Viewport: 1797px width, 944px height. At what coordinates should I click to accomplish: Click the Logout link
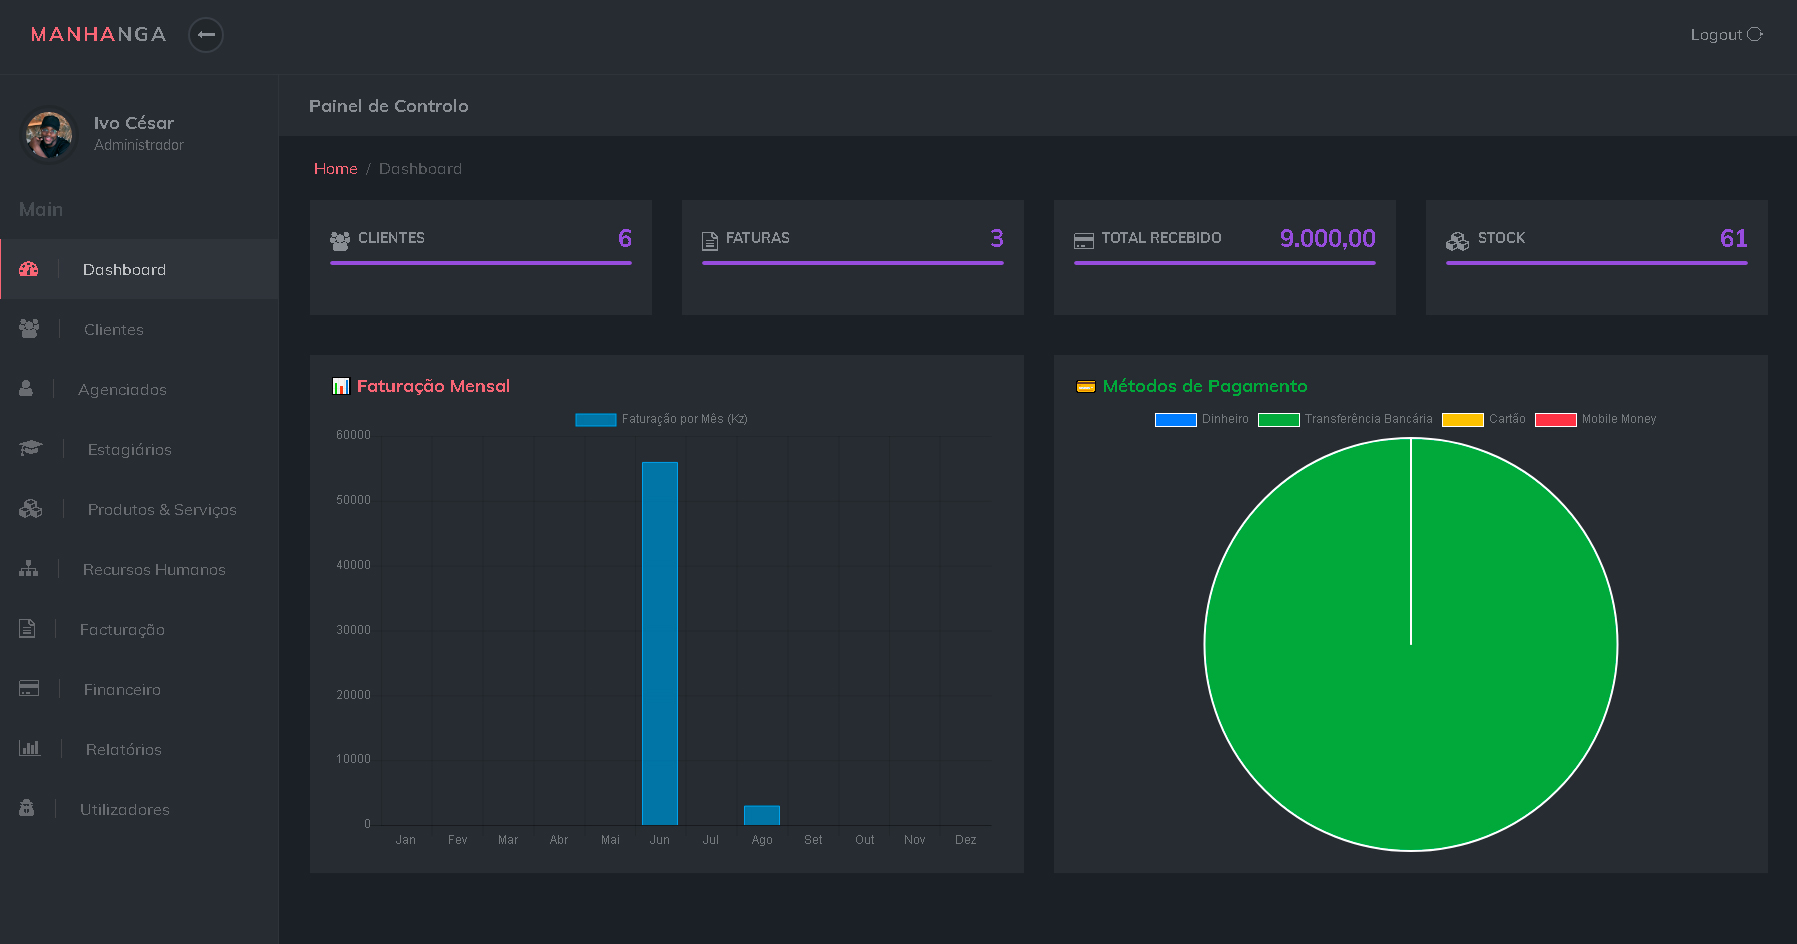[1725, 35]
